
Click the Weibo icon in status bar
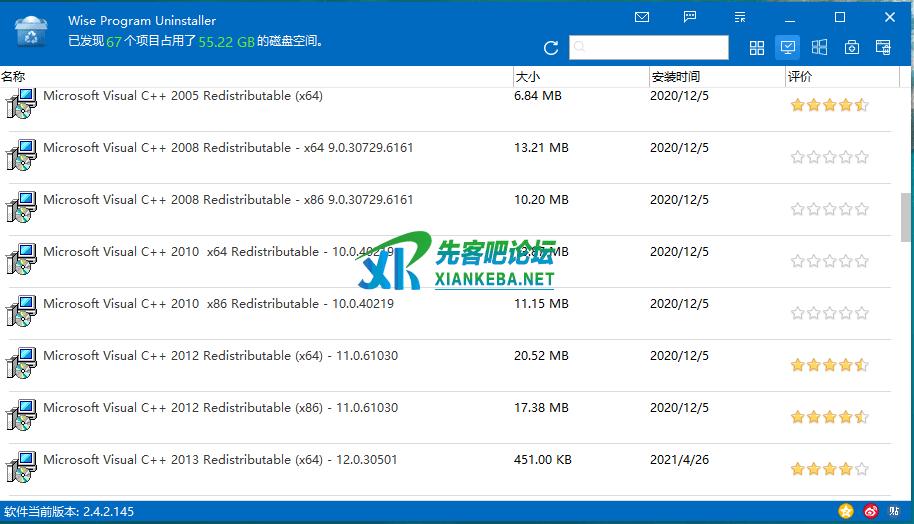871,512
